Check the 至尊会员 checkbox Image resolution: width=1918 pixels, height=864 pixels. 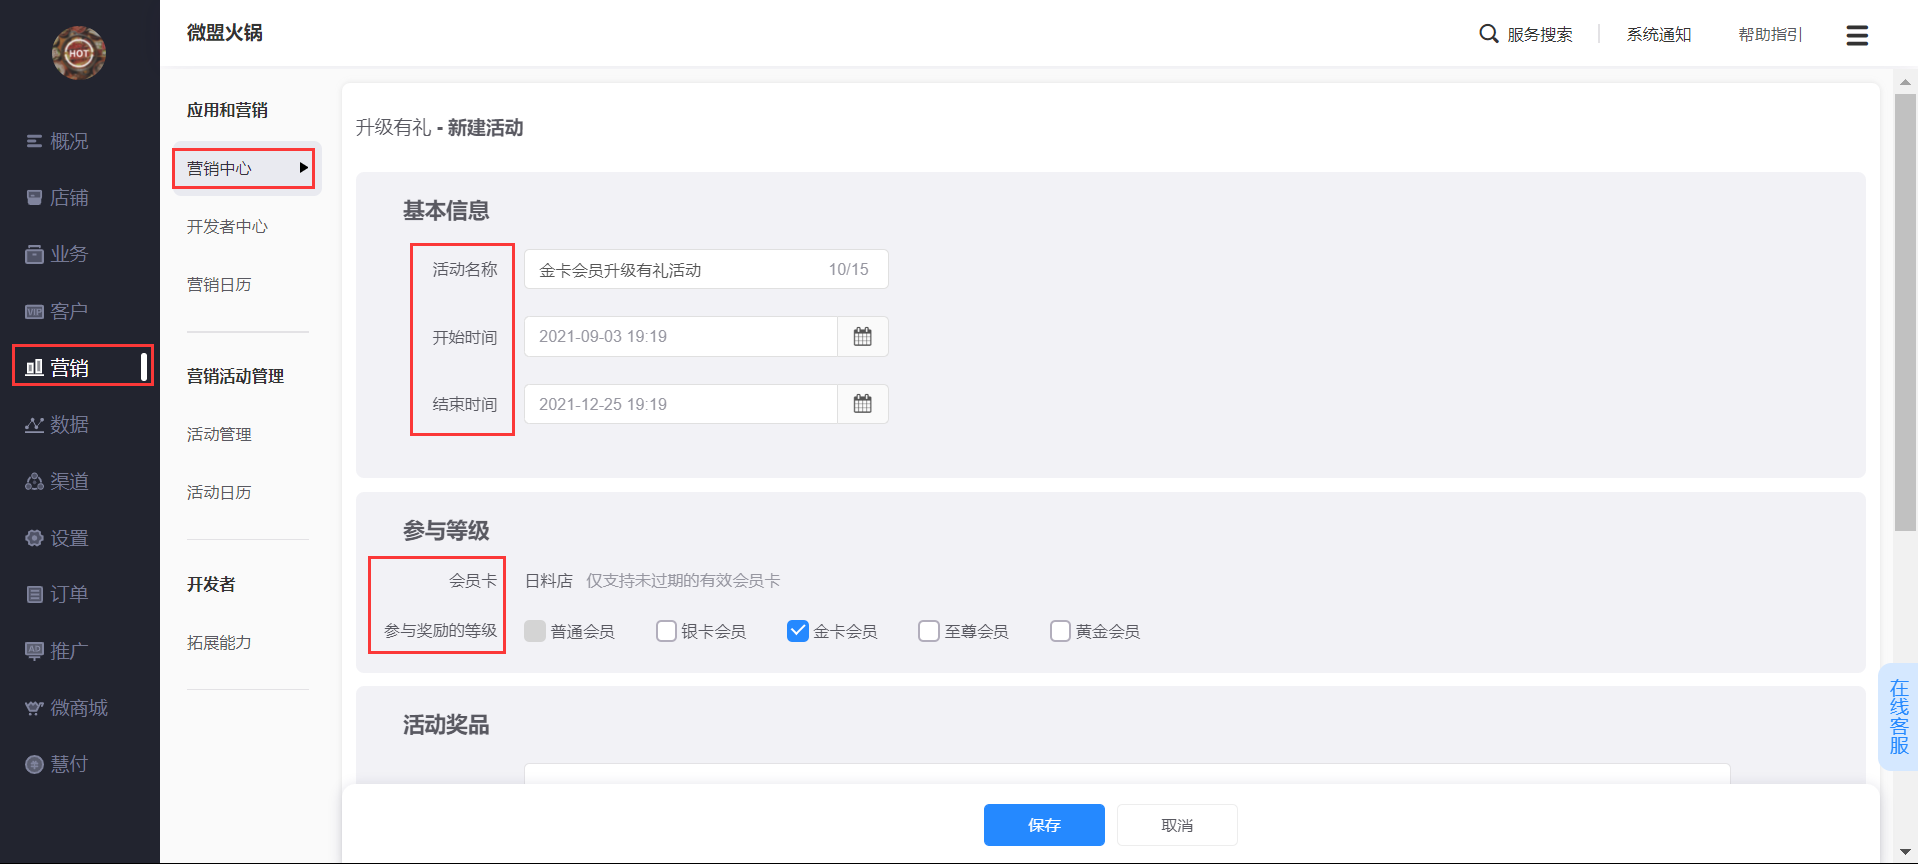pos(929,631)
